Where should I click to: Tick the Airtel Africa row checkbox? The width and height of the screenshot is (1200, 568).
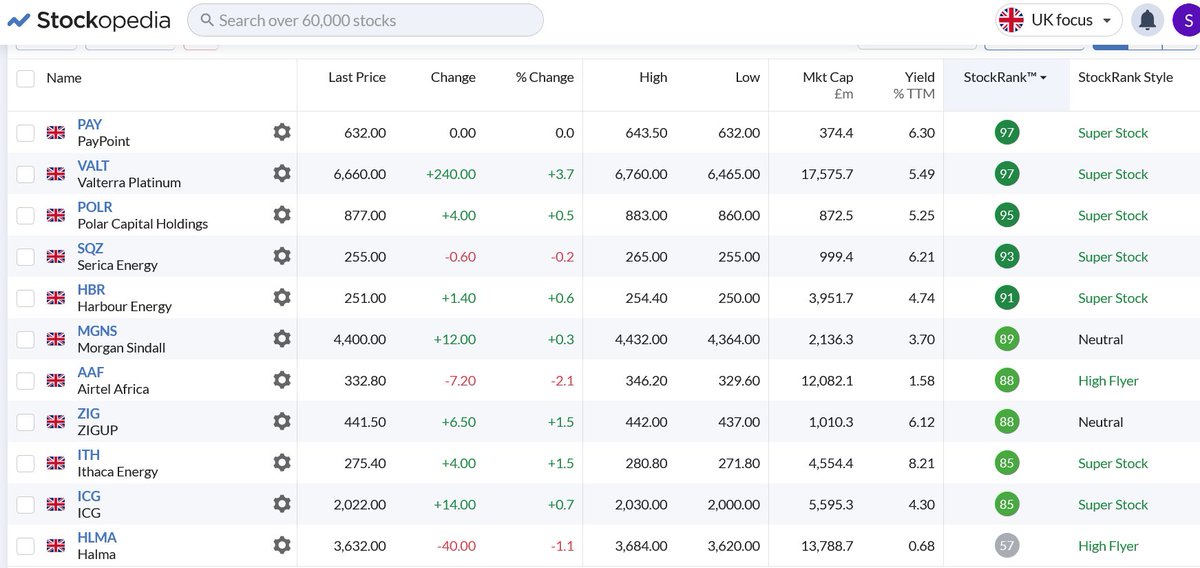click(x=25, y=380)
